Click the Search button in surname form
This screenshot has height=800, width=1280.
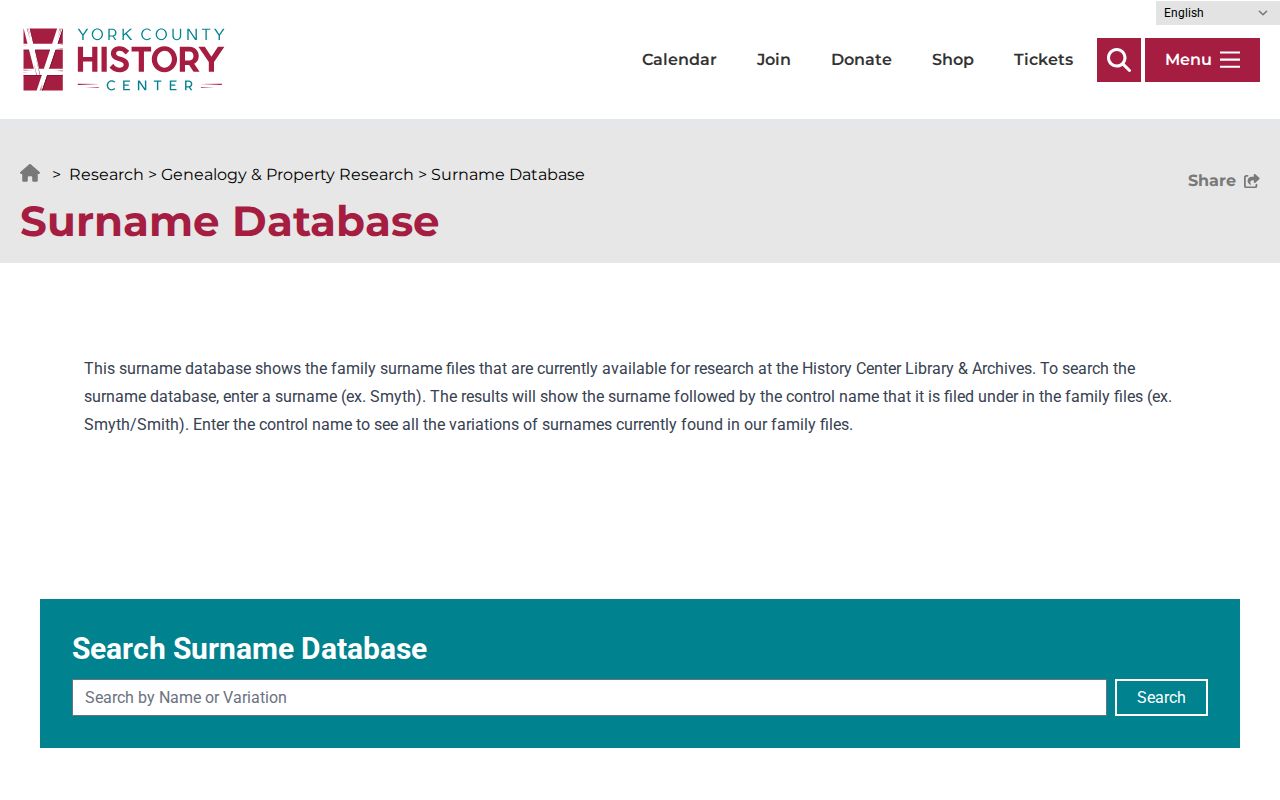(x=1161, y=698)
